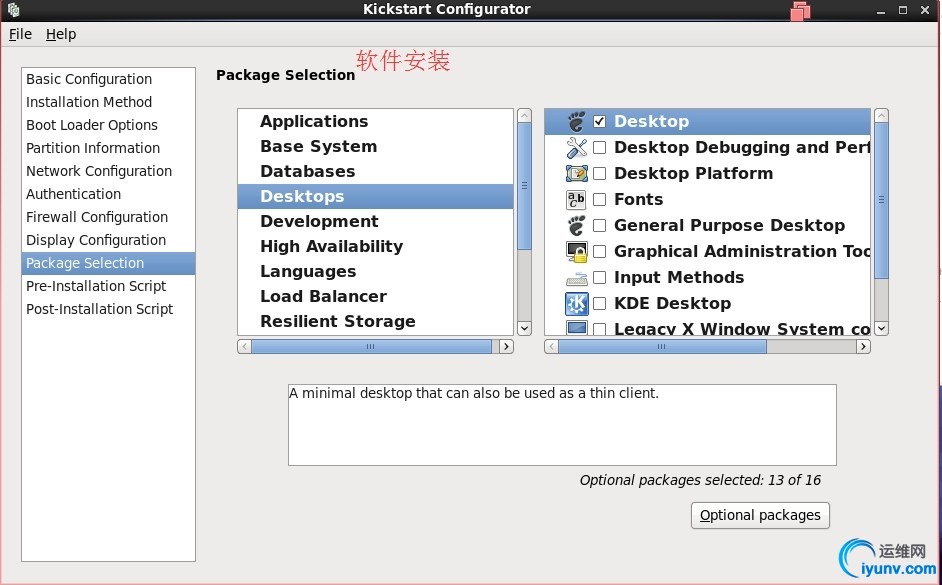Image resolution: width=942 pixels, height=585 pixels.
Task: Select the Load Balancer category
Action: pyautogui.click(x=375, y=297)
